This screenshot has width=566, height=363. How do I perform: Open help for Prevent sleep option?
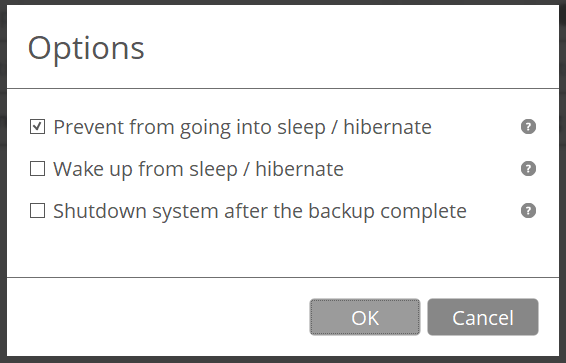[x=528, y=127]
